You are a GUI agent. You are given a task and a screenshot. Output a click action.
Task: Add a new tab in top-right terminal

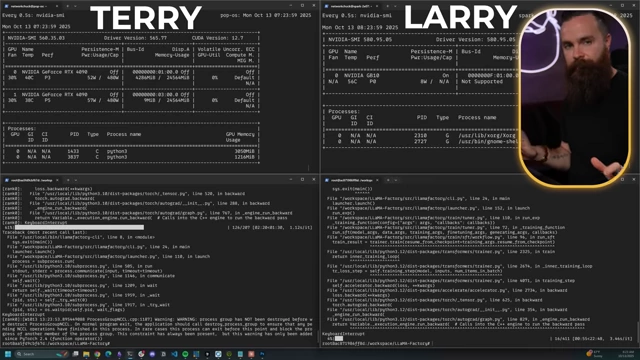click(387, 6)
